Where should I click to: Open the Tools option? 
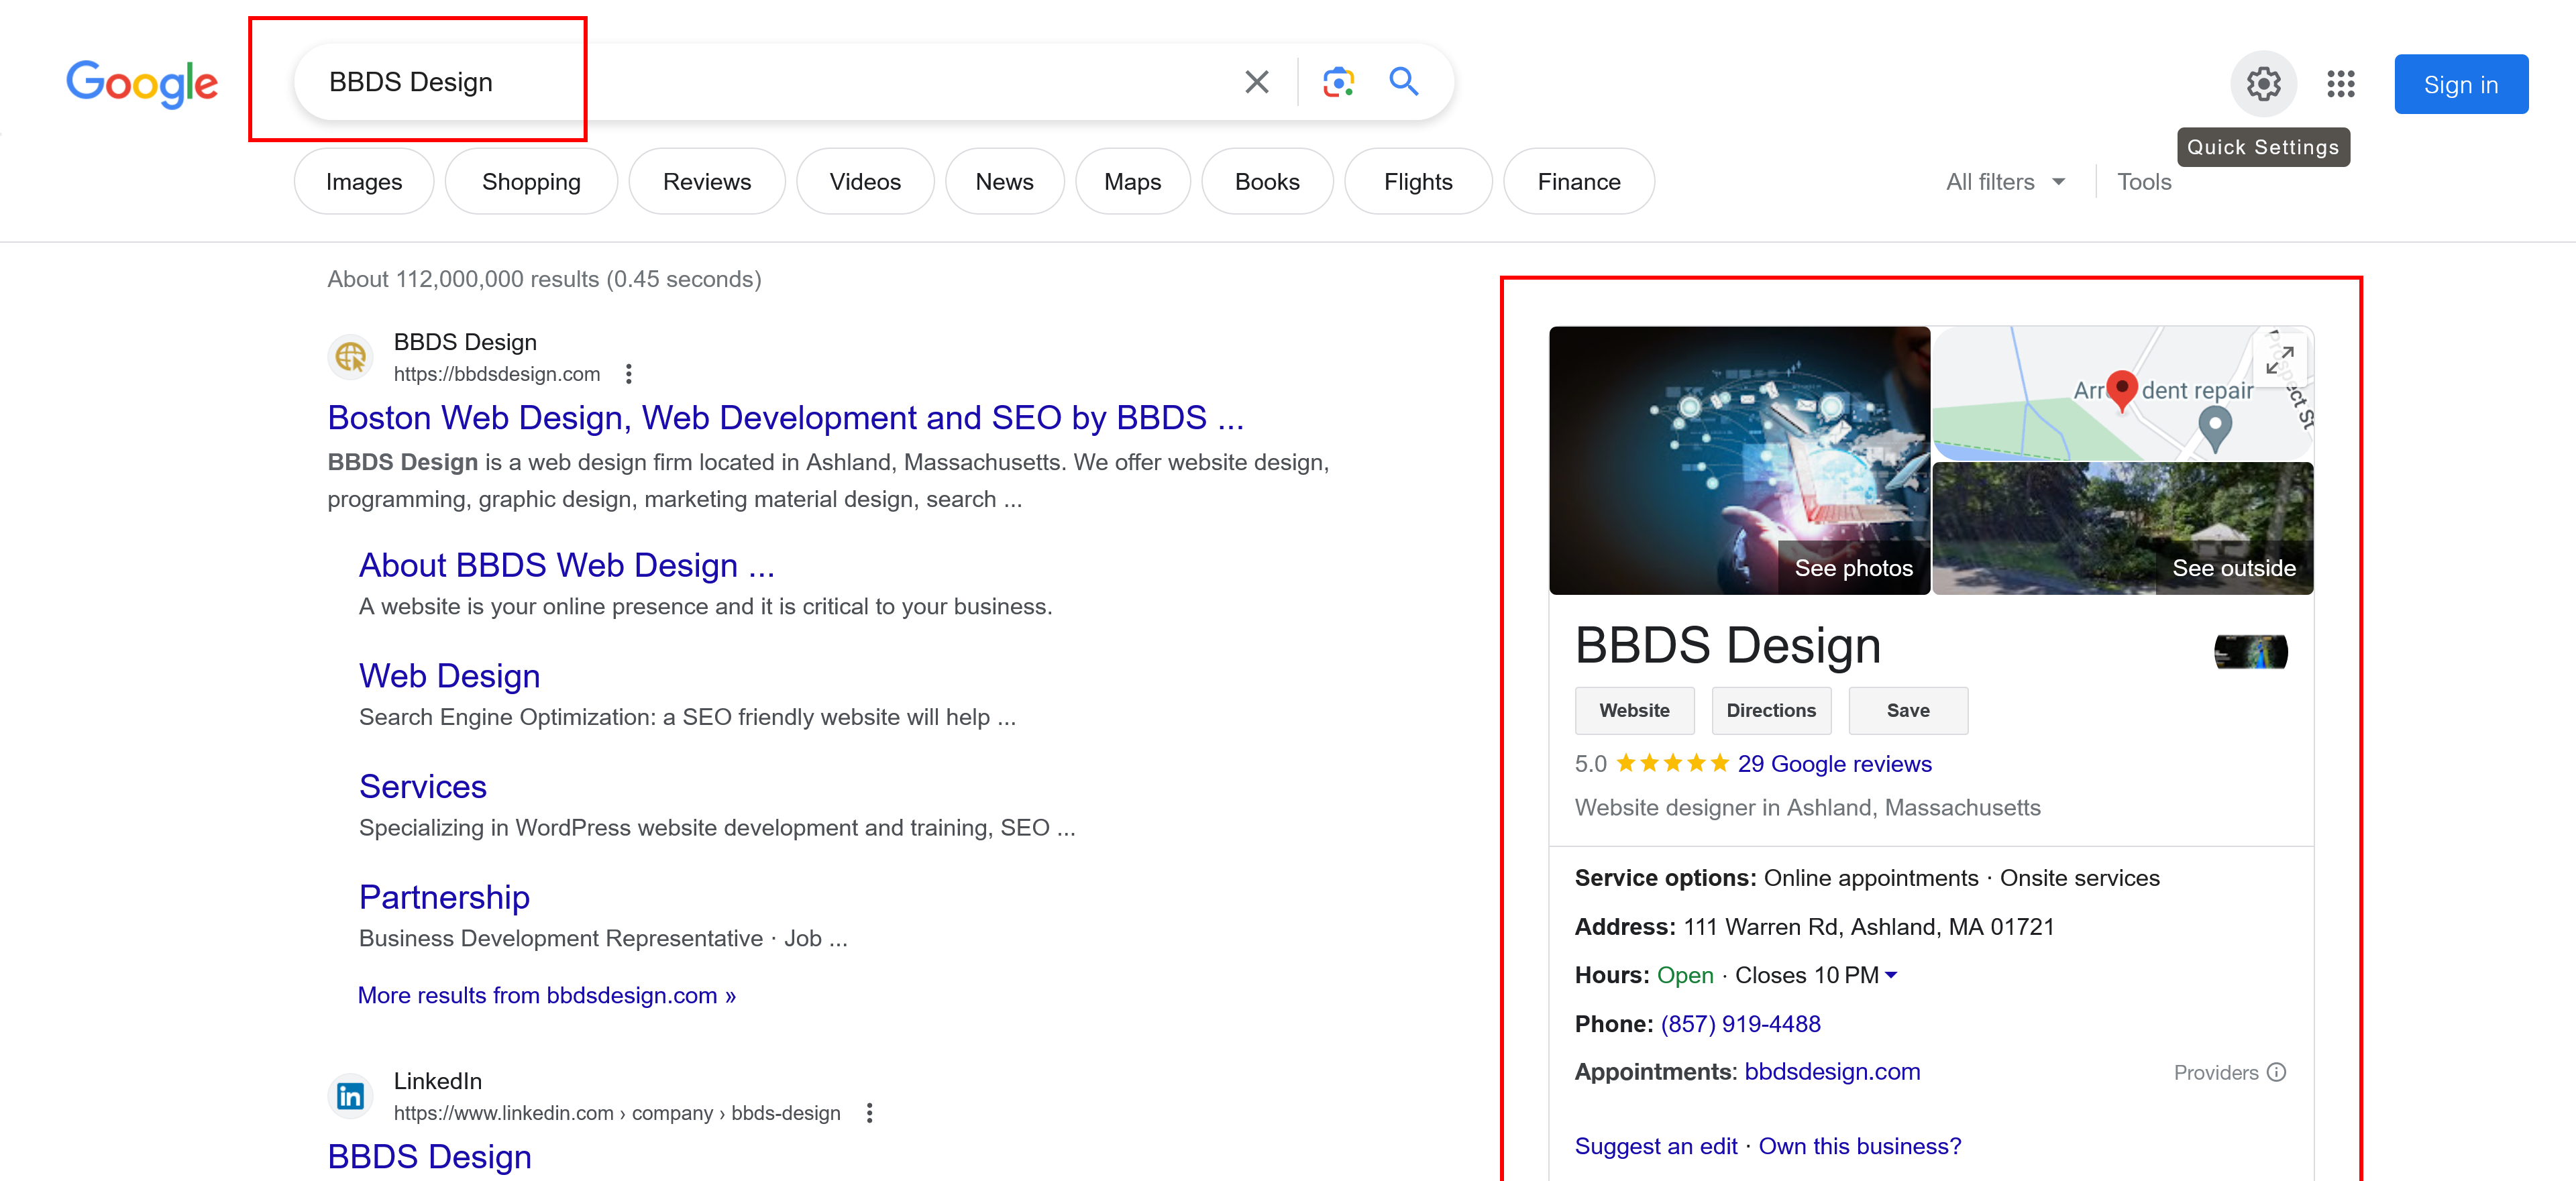point(2144,182)
